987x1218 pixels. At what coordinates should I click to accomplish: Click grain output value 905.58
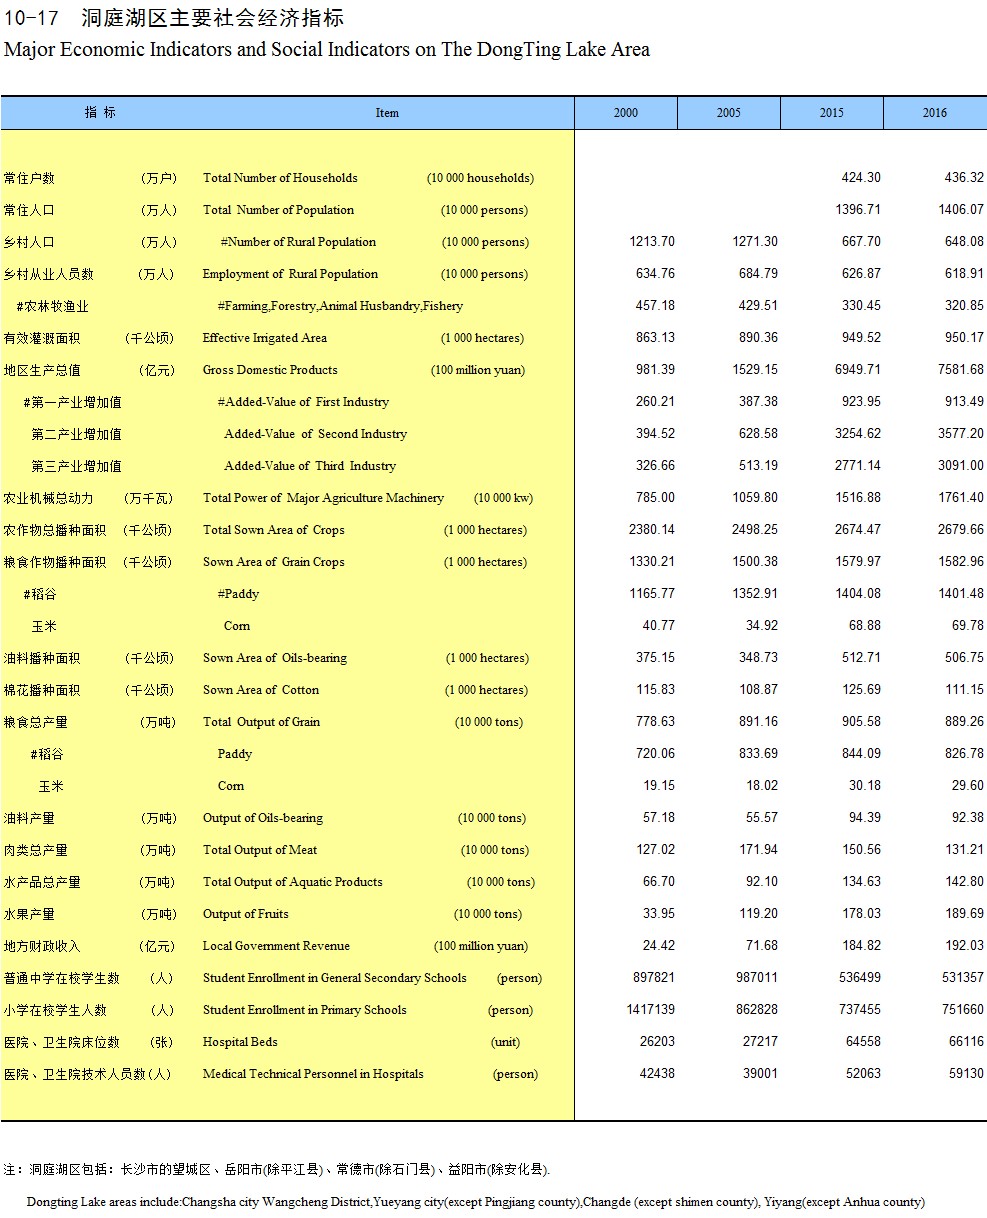tap(861, 722)
